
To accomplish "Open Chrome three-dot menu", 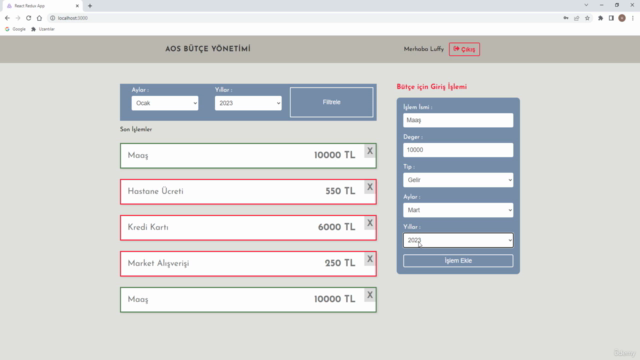I will pos(633,18).
